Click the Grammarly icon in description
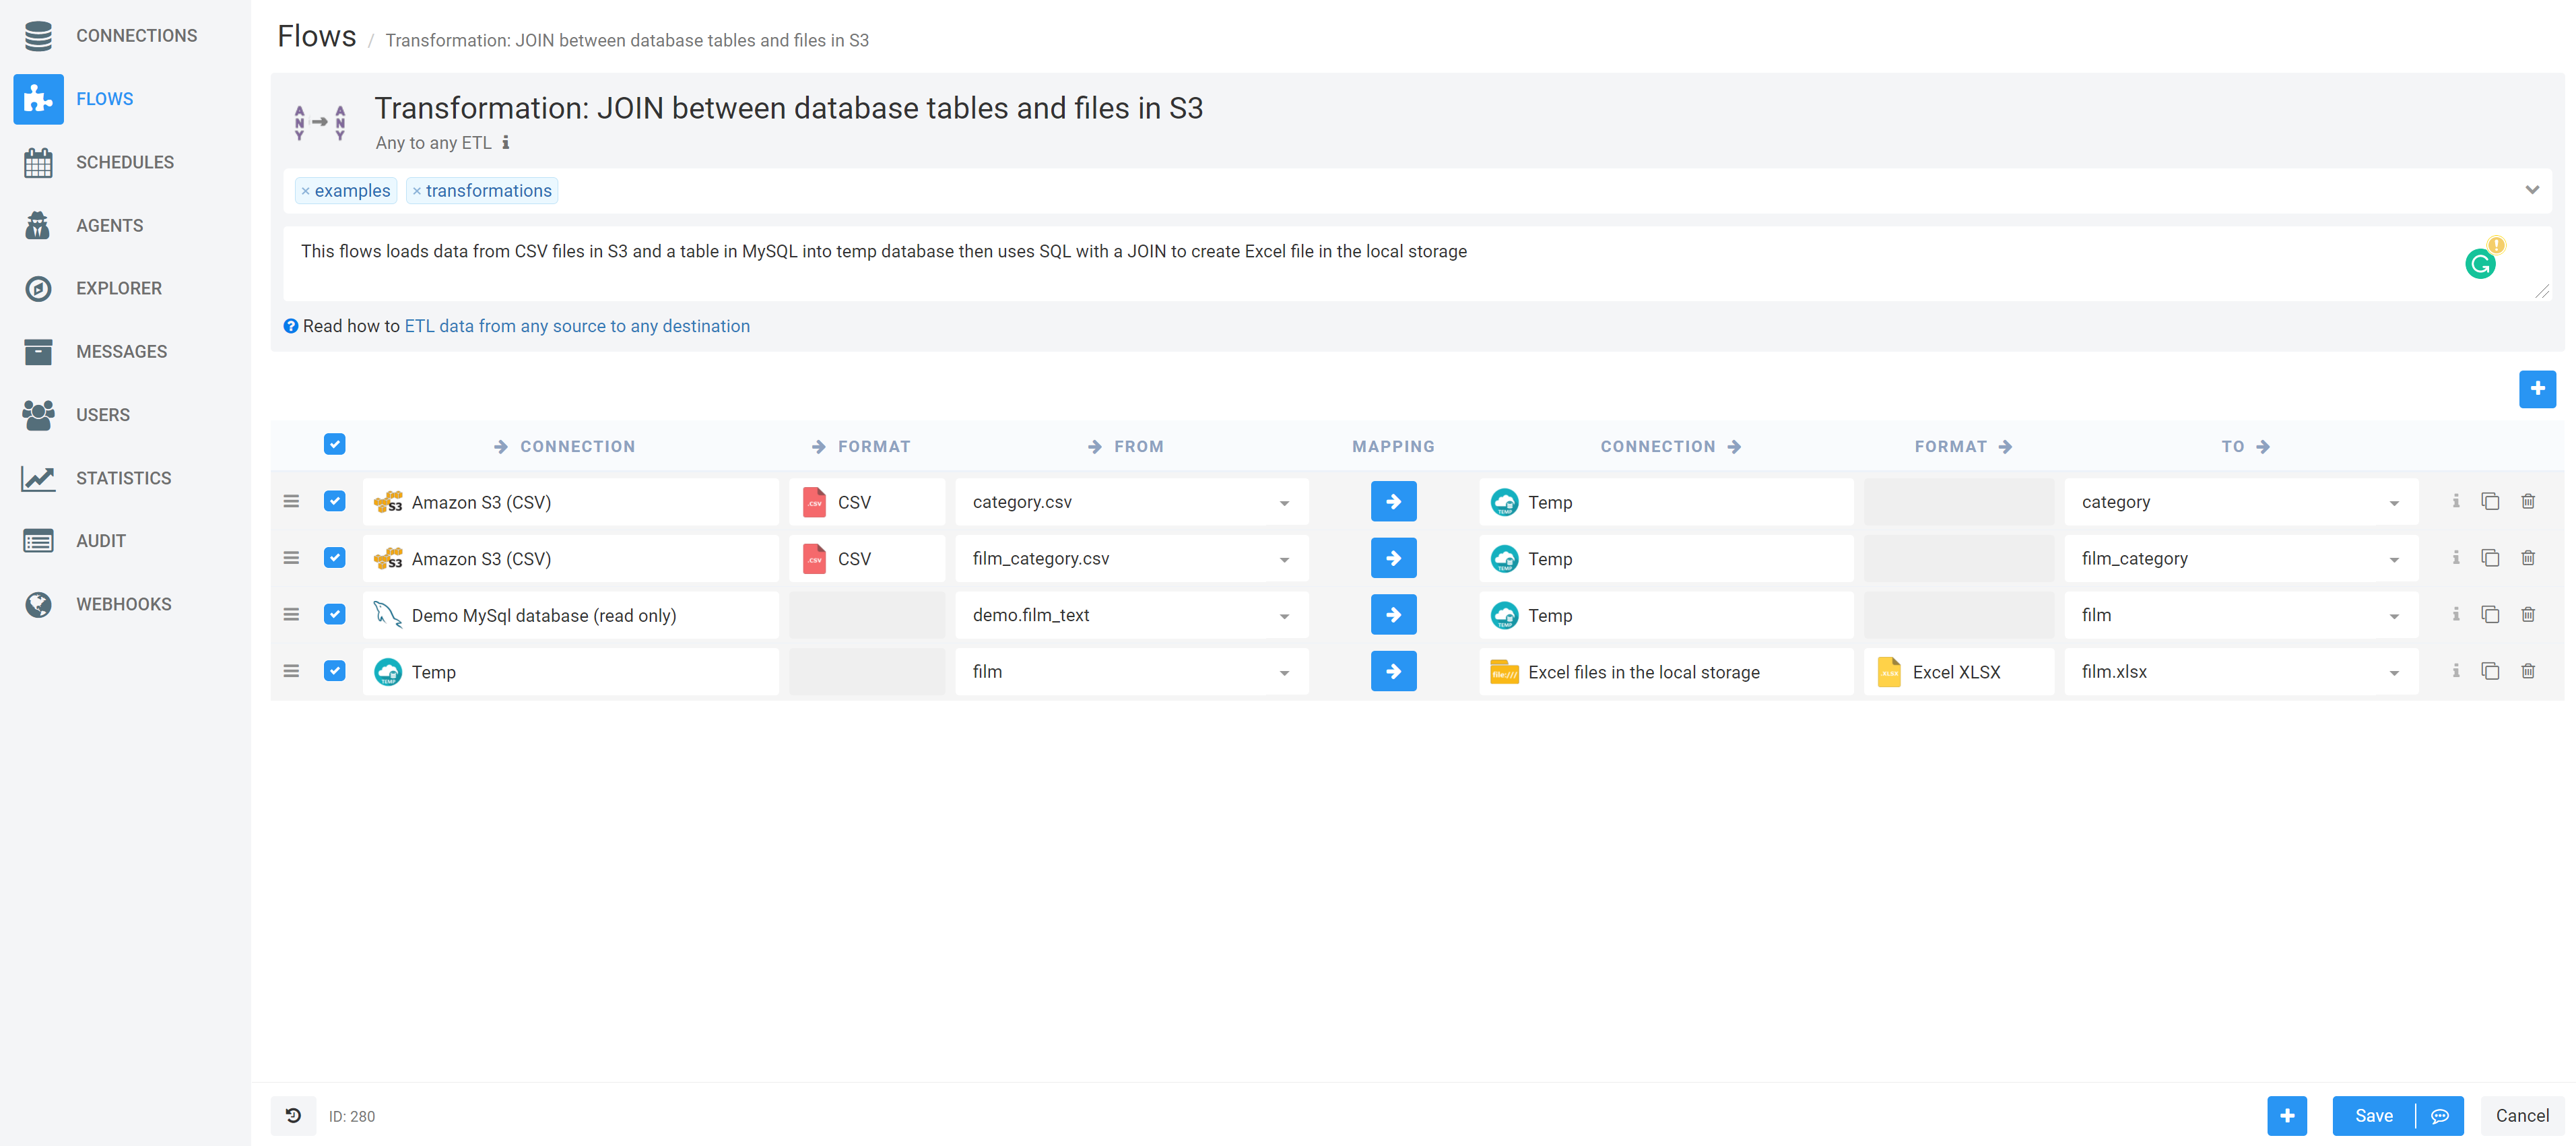The height and width of the screenshot is (1146, 2576). tap(2480, 264)
